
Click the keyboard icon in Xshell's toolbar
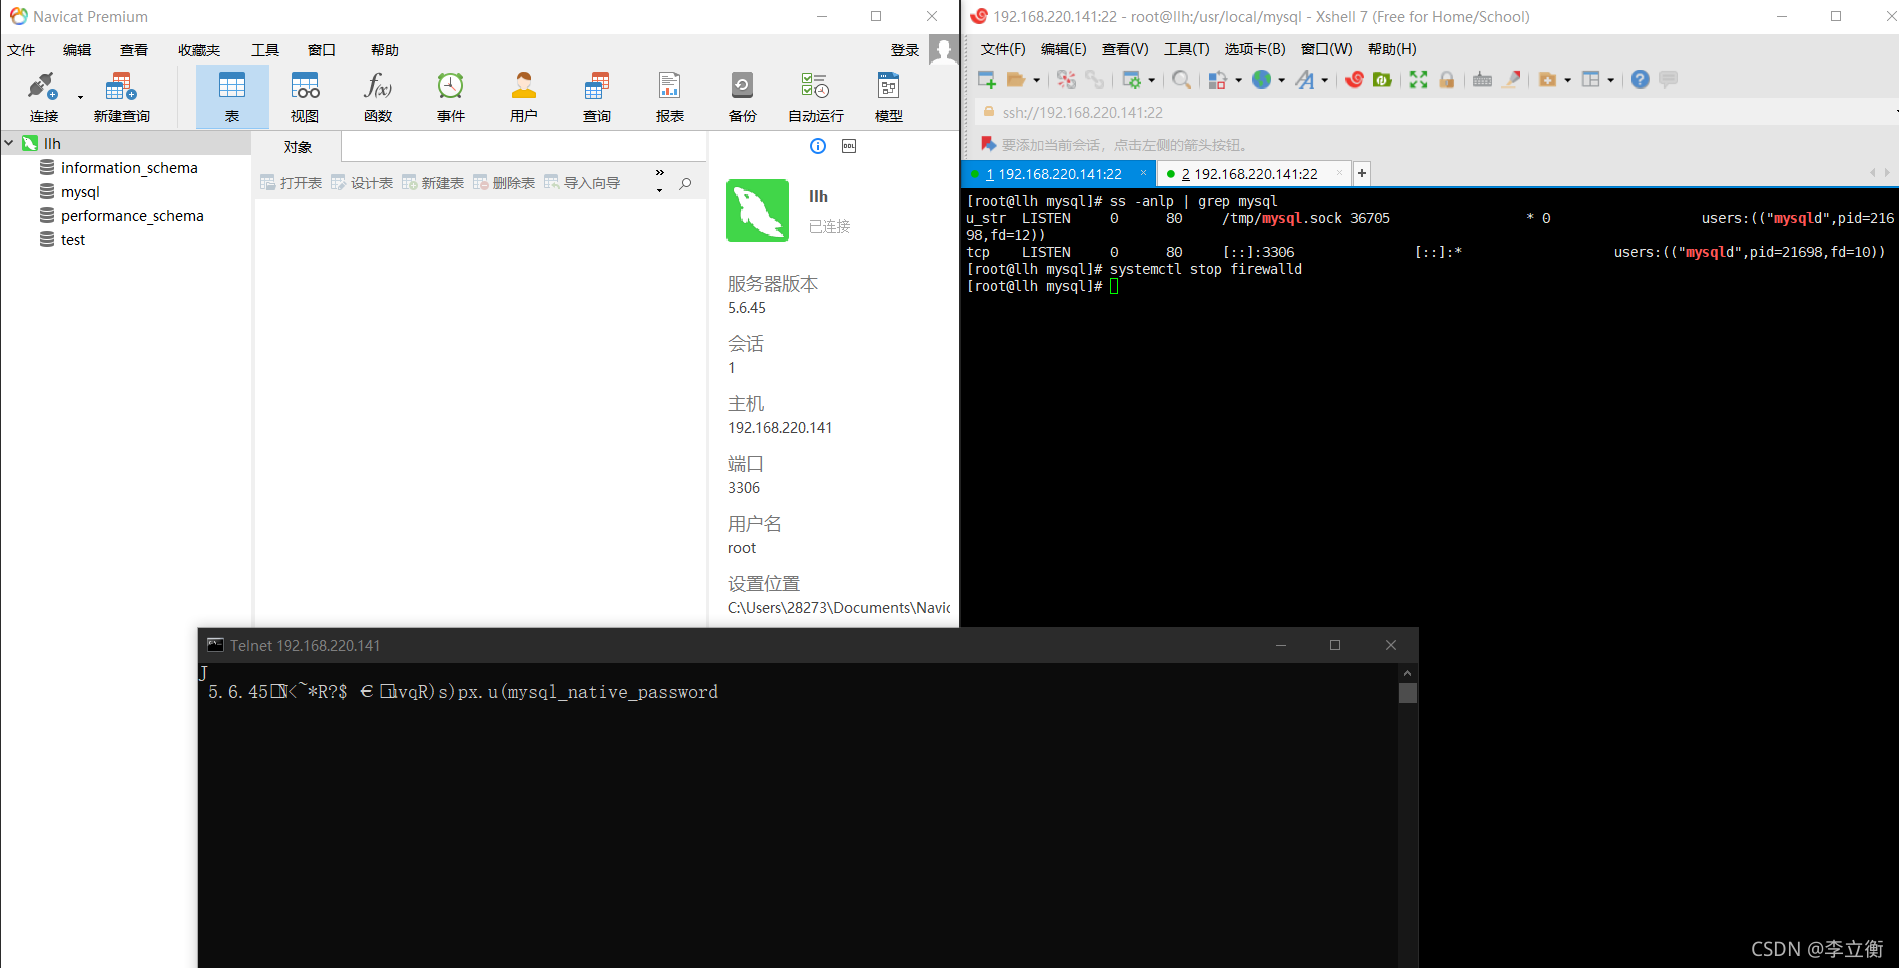click(1482, 80)
